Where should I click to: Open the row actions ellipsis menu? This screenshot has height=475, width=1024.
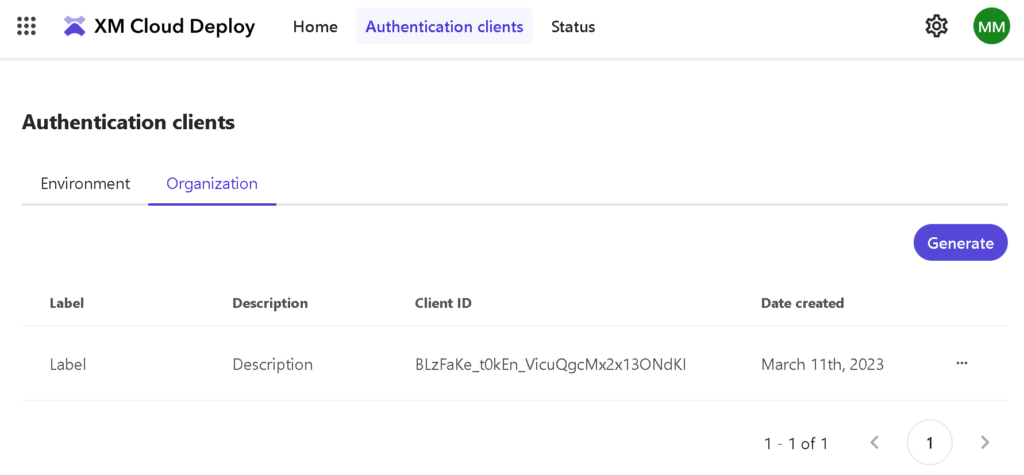[961, 364]
